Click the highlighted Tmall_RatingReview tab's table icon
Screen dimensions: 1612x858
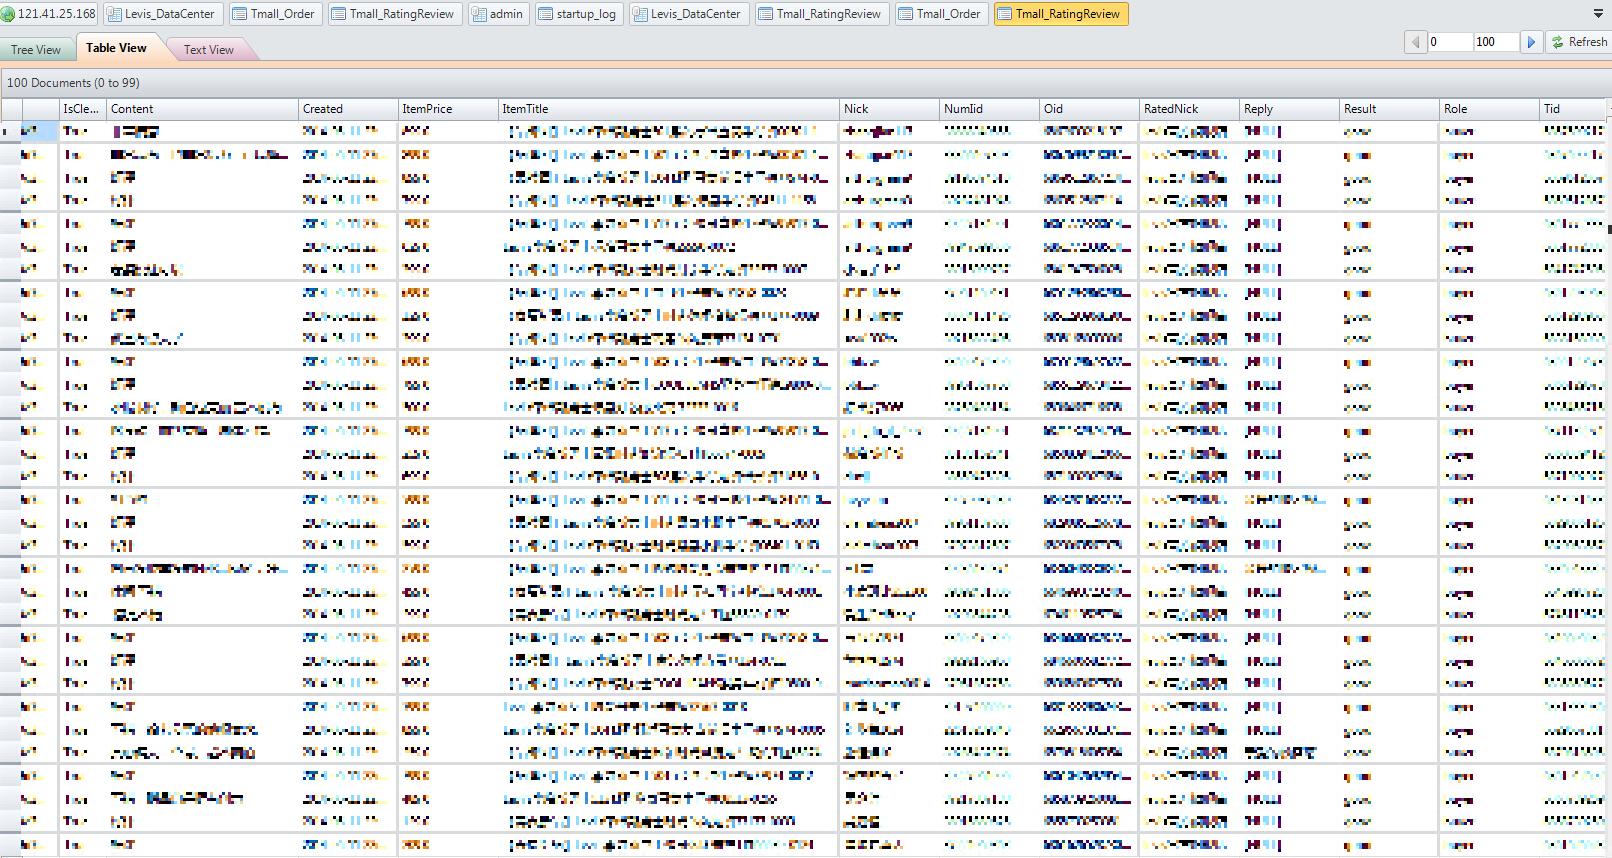pyautogui.click(x=1005, y=14)
